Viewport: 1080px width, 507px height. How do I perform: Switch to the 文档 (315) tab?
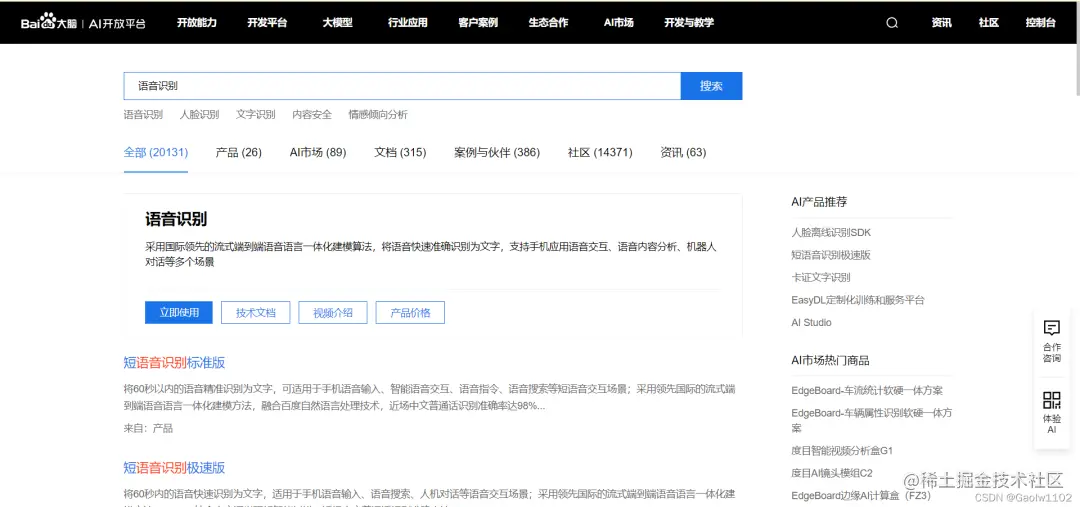(400, 152)
